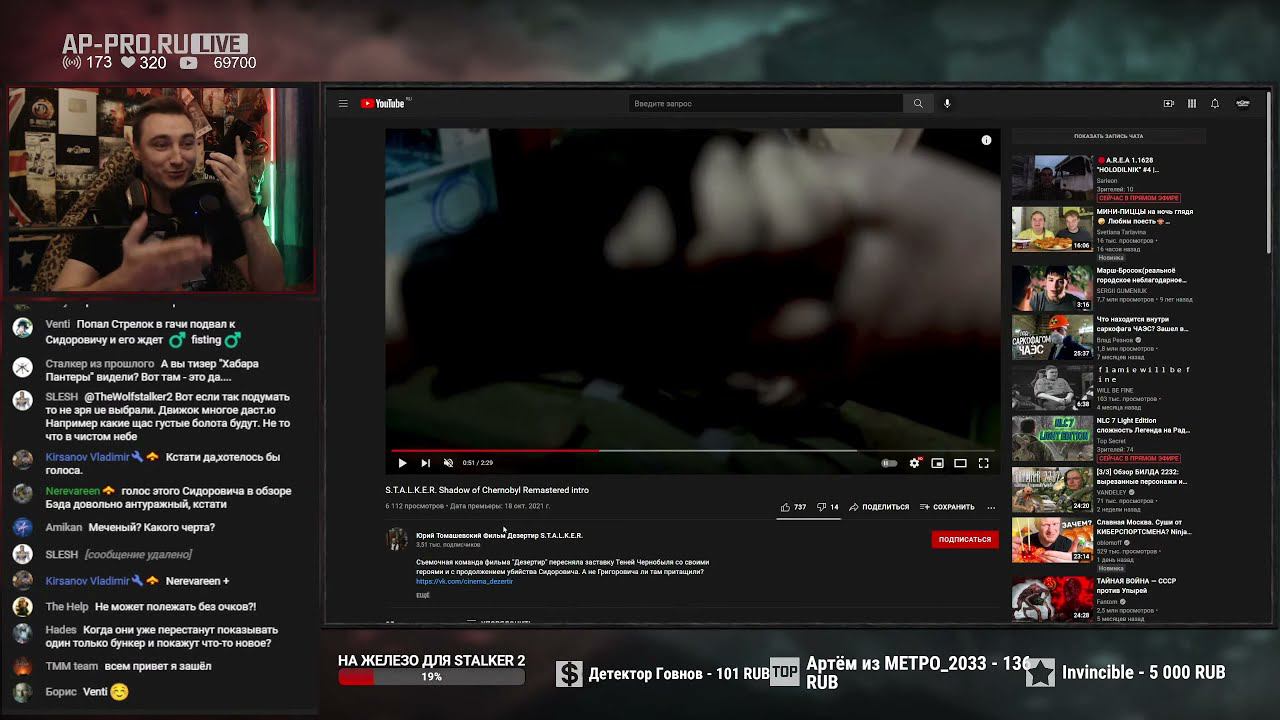Click the dollar donation icon in ticker
This screenshot has width=1280, height=720.
tap(569, 674)
